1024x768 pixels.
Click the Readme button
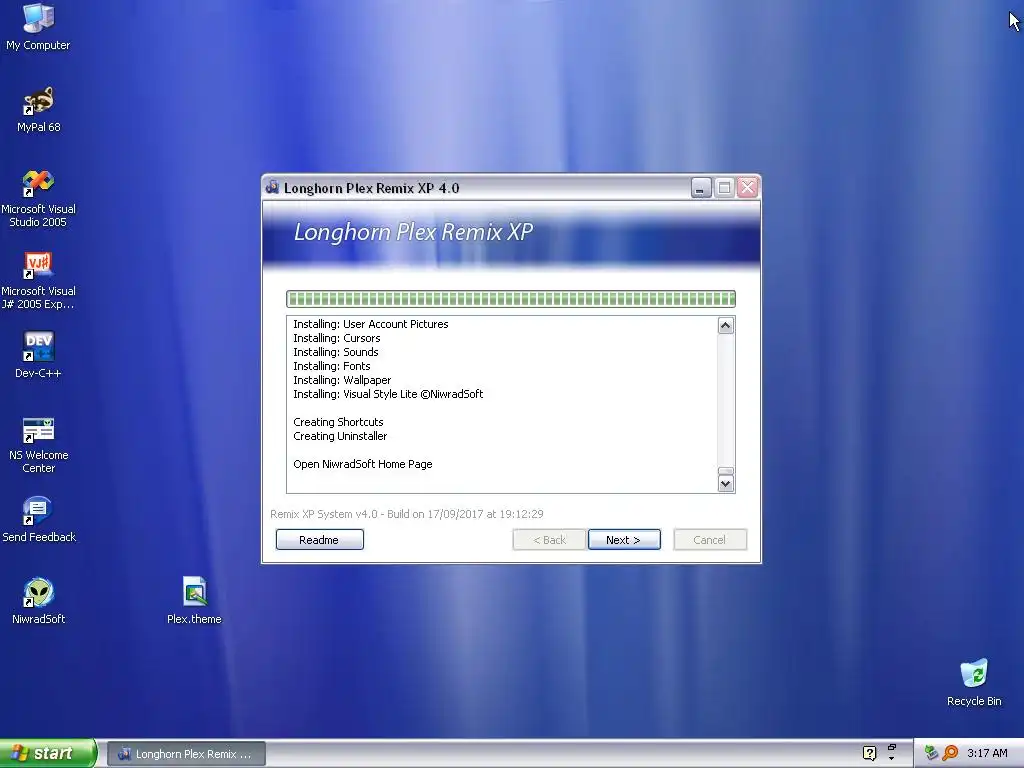click(319, 539)
